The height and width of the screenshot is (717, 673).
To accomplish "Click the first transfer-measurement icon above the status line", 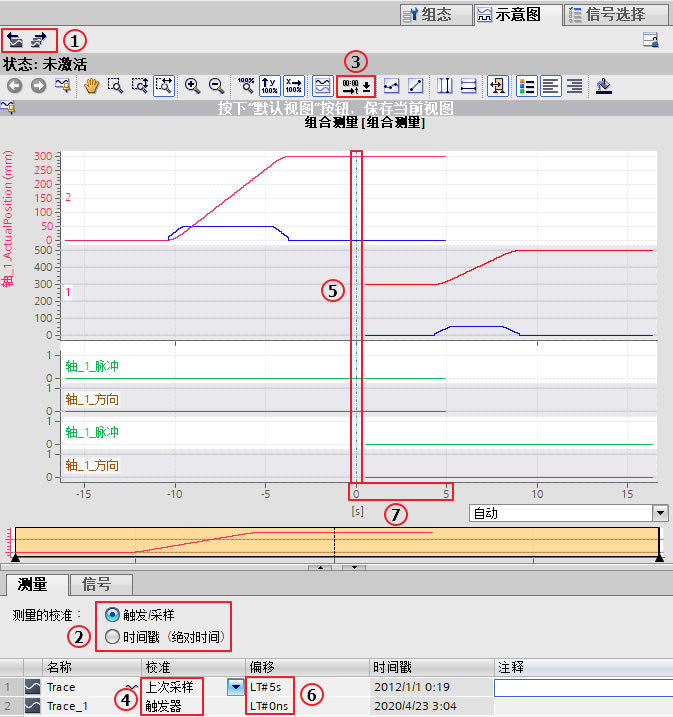I will click(16, 41).
